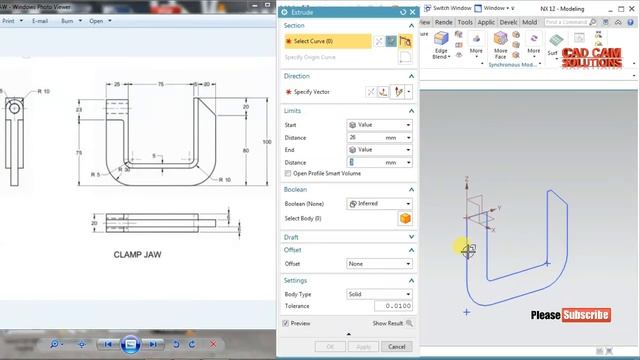Open the Print menu in Photo Viewer
640x360 pixels.
pyautogui.click(x=12, y=21)
